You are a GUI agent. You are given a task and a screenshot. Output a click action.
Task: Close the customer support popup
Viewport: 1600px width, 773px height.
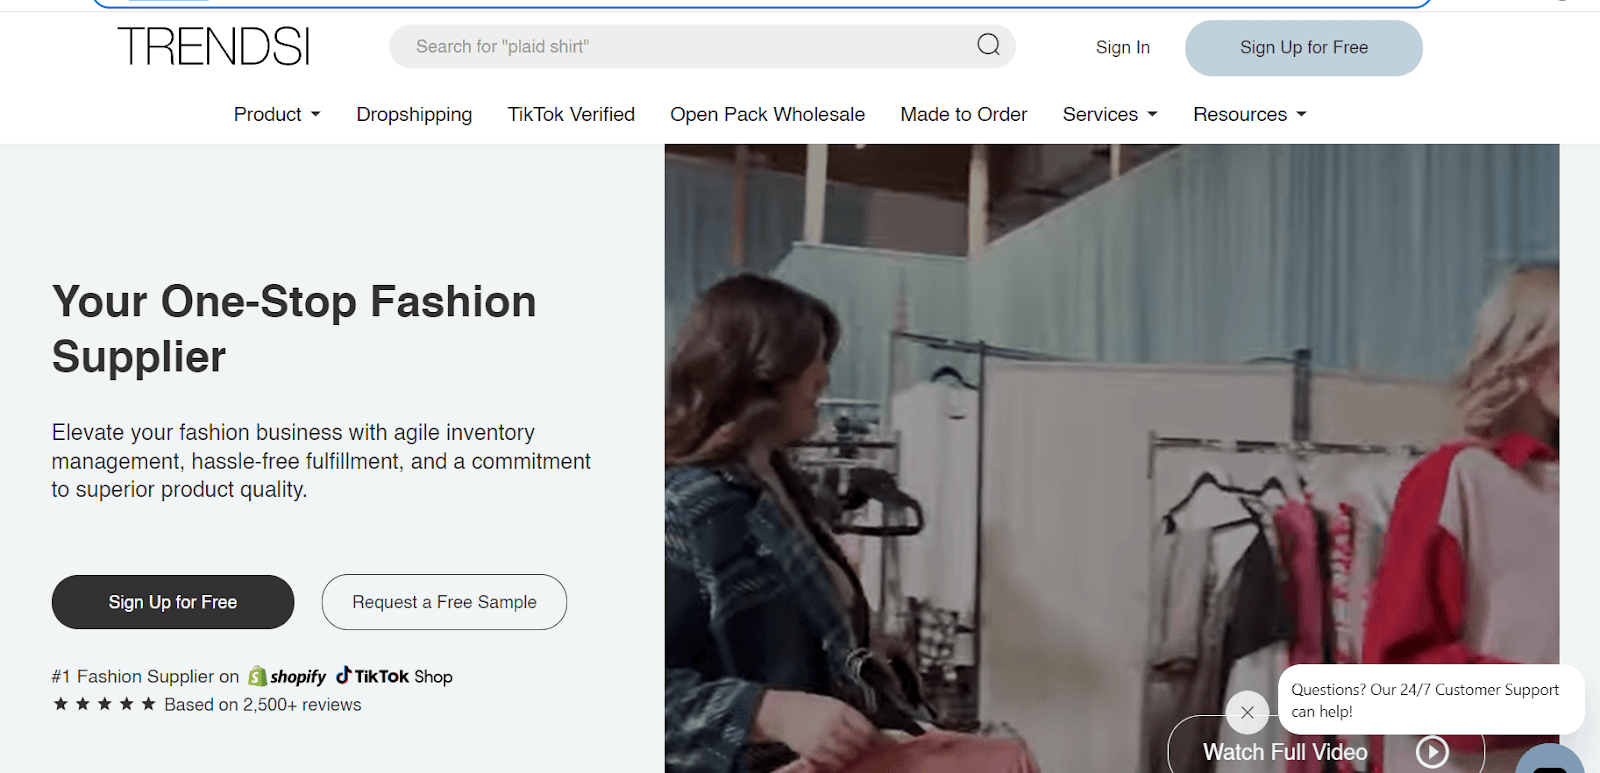[x=1247, y=712]
